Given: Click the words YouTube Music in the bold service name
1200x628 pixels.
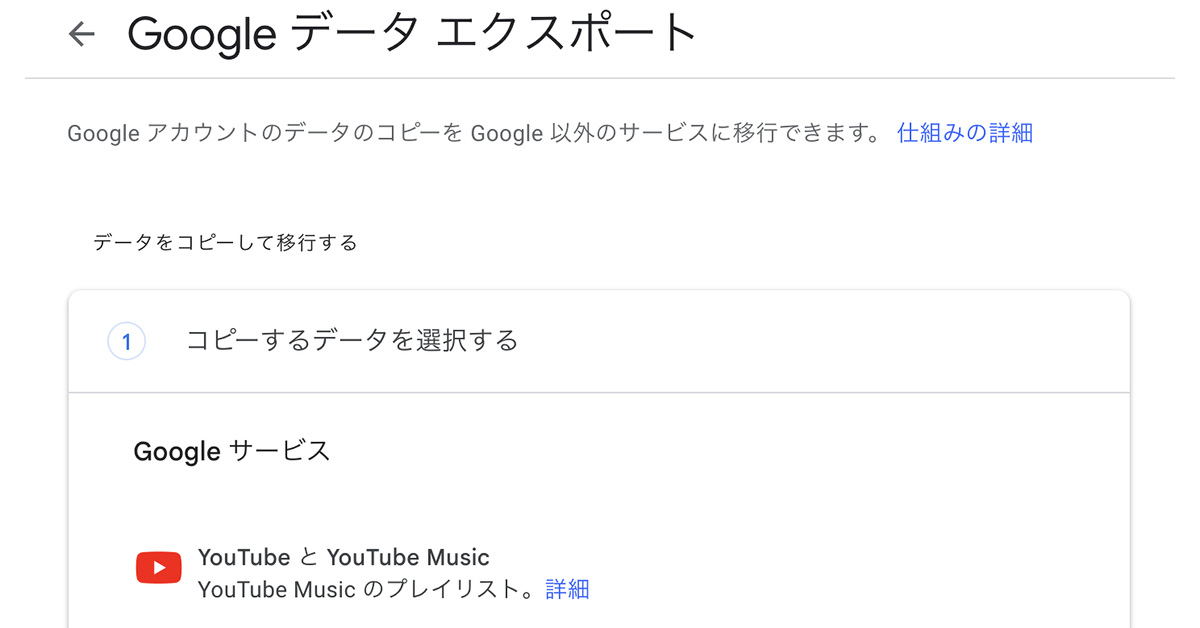Looking at the screenshot, I should tap(408, 557).
